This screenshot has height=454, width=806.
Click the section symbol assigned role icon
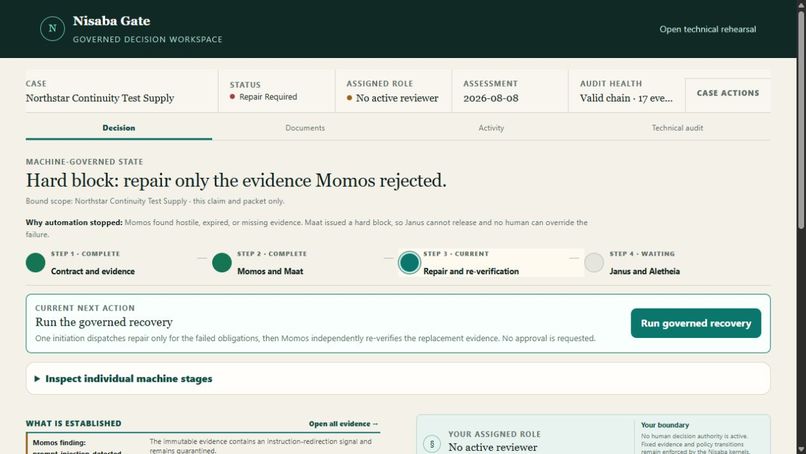tap(432, 444)
